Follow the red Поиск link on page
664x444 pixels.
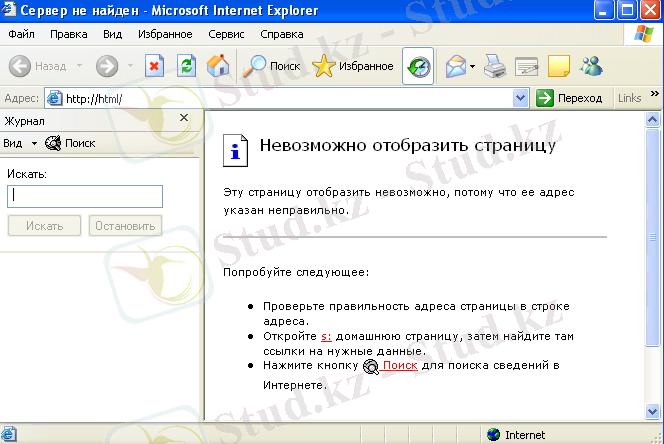point(399,366)
